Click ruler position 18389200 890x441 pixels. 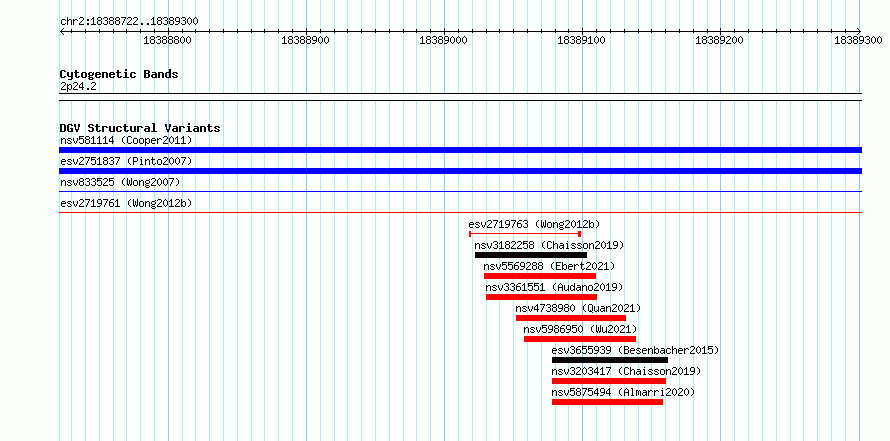tap(720, 40)
